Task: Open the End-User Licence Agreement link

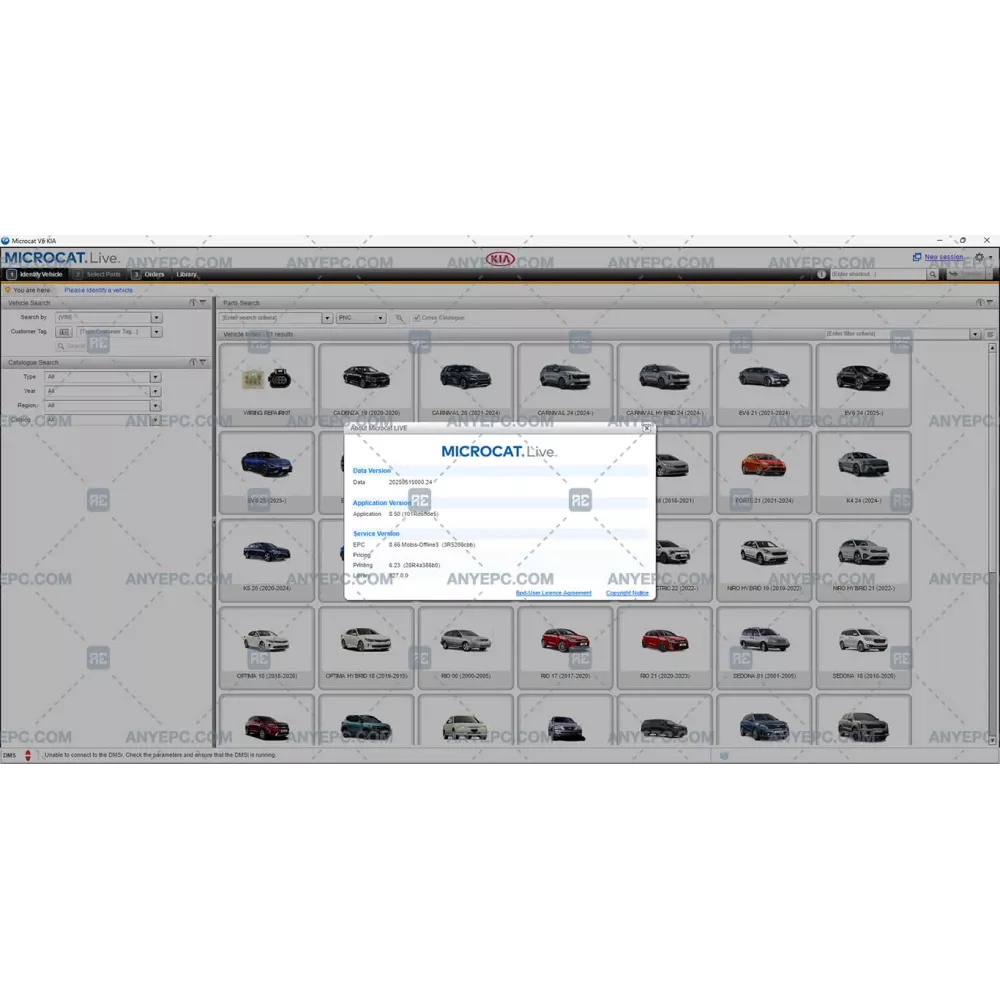Action: [553, 593]
